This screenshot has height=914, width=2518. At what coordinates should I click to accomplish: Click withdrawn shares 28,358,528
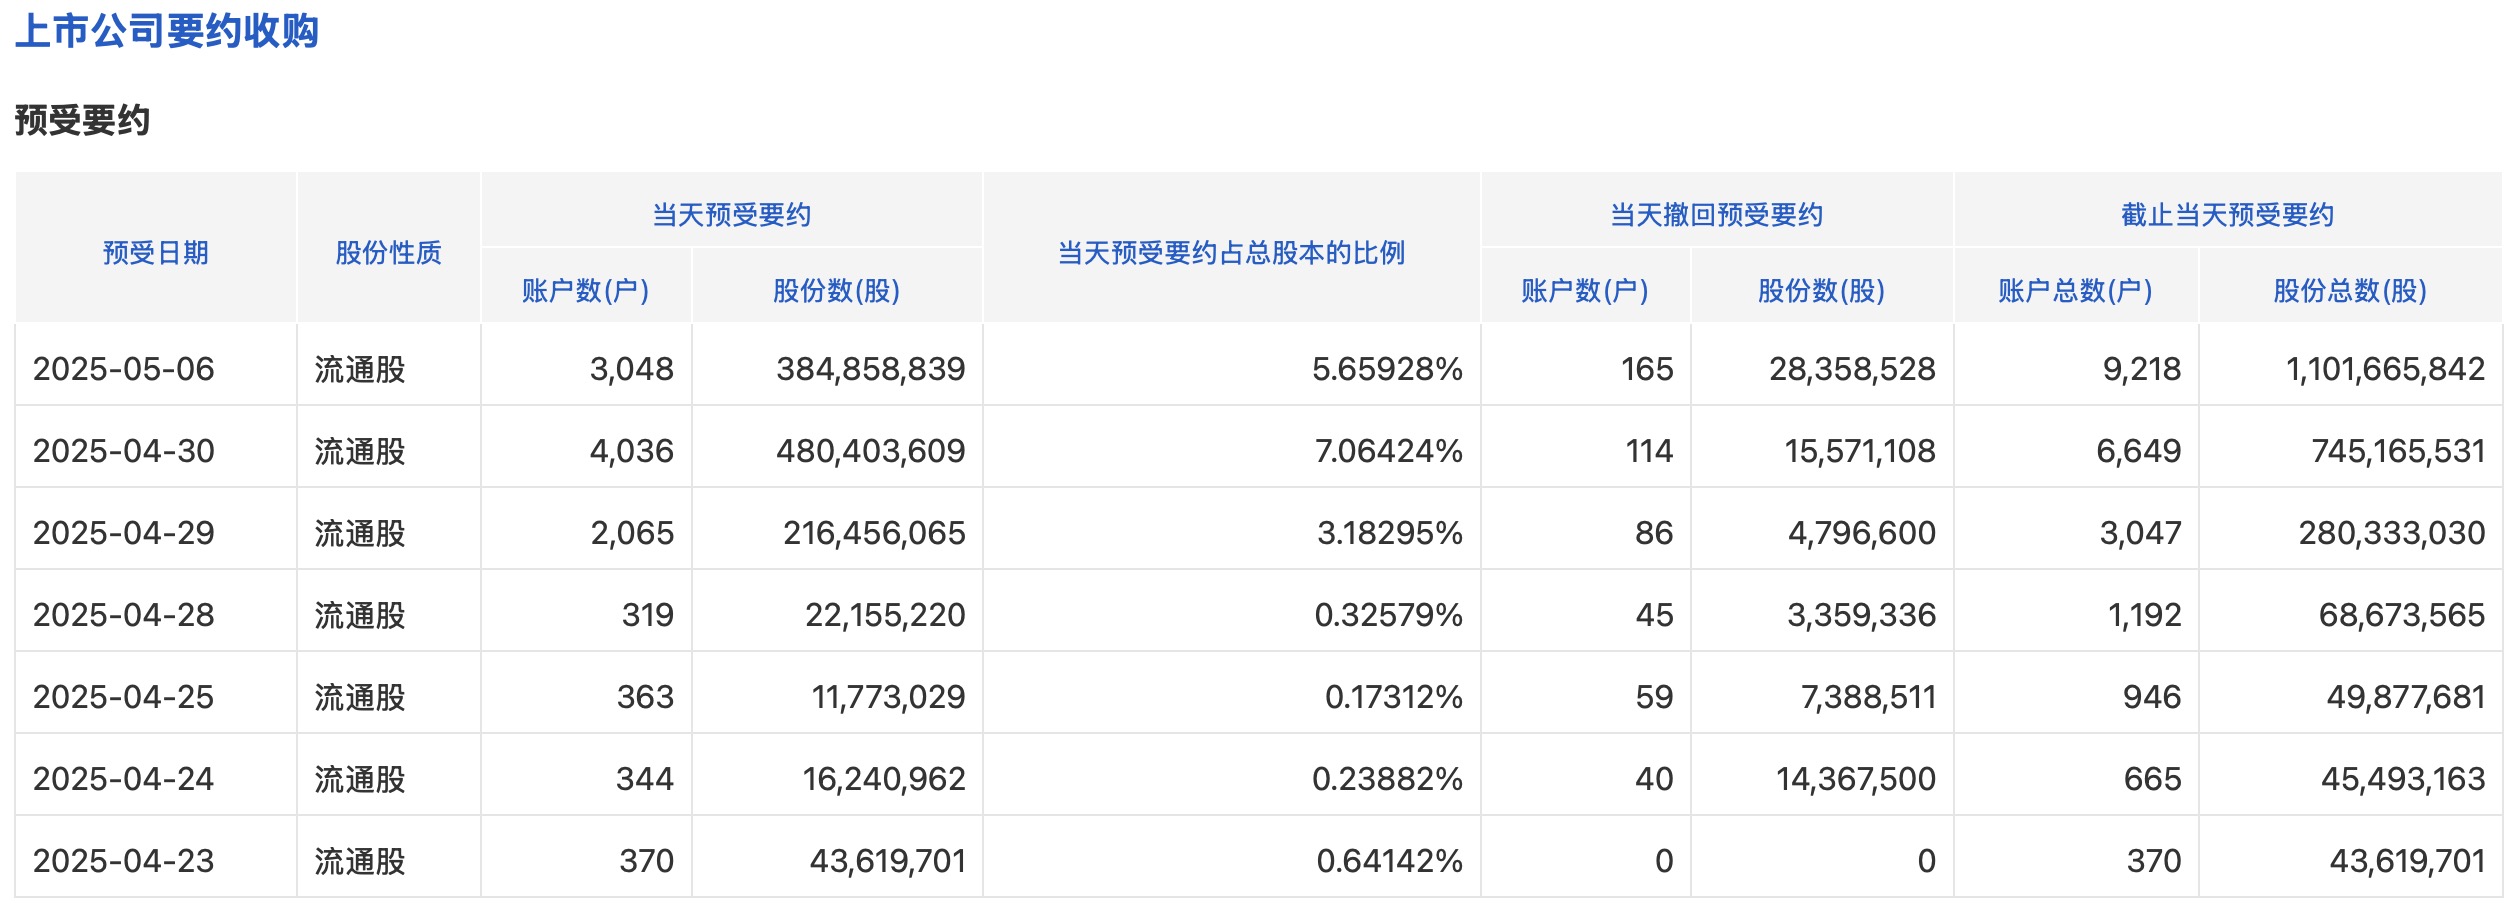1853,369
